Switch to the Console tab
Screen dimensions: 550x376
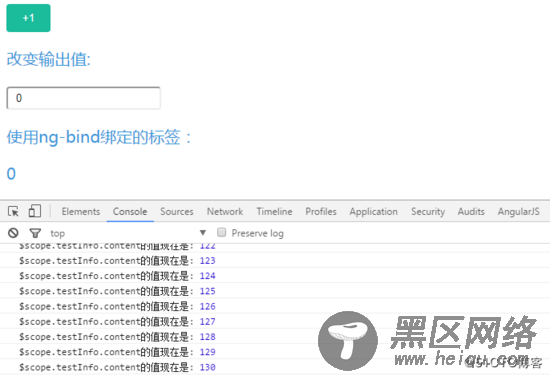pyautogui.click(x=130, y=212)
